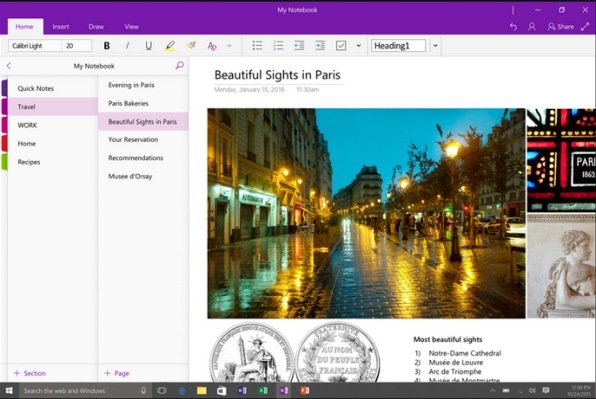Share the notebook
This screenshot has height=399, width=596.
[561, 27]
